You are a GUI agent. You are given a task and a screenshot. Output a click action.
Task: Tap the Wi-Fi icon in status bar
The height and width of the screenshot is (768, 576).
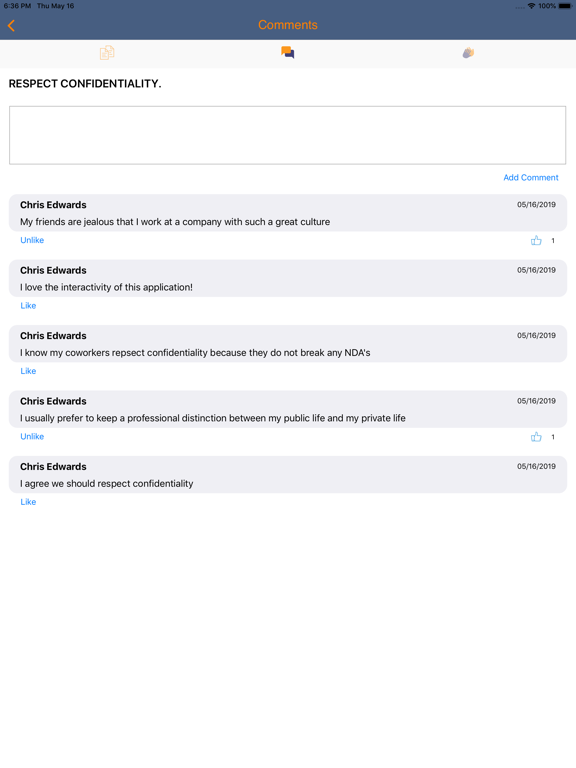coord(531,6)
